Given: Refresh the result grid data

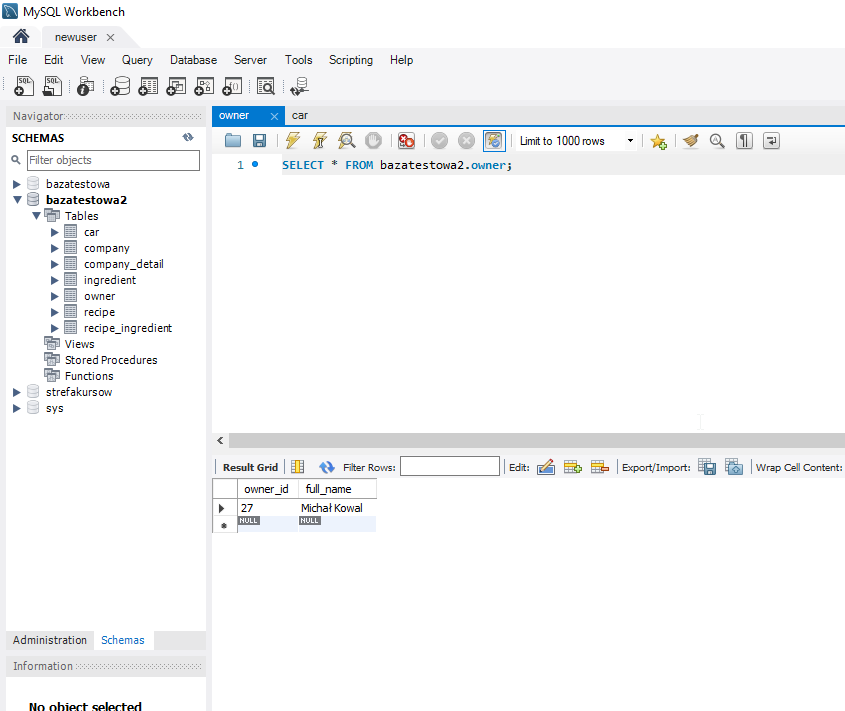Looking at the screenshot, I should [x=327, y=467].
